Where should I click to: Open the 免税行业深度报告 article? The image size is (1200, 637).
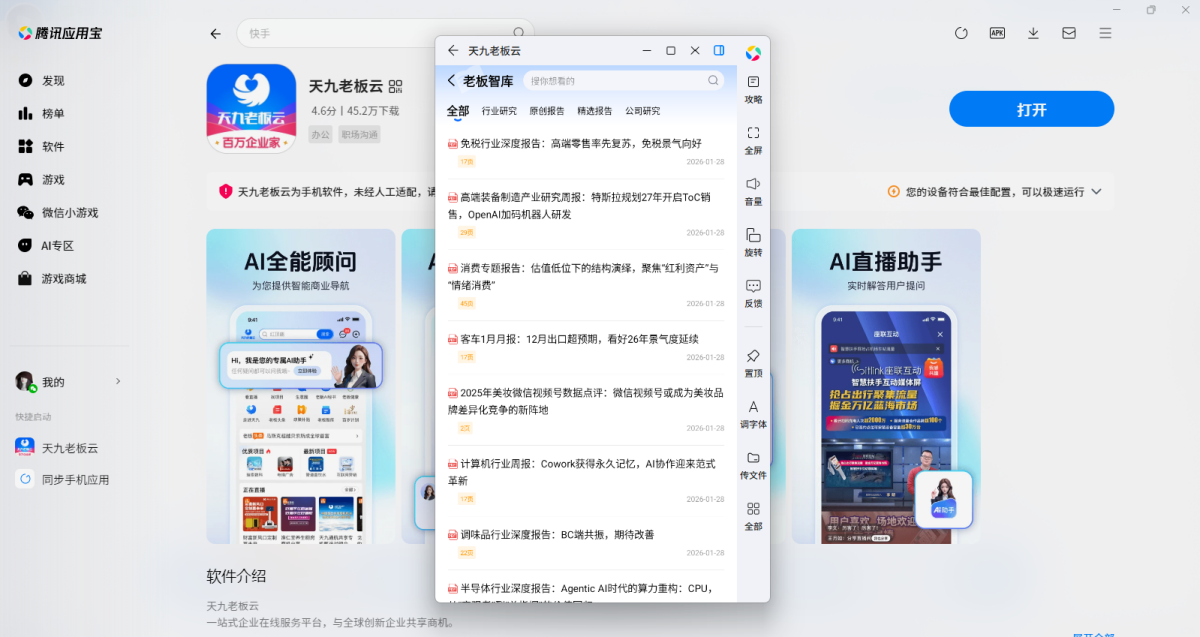[x=580, y=144]
